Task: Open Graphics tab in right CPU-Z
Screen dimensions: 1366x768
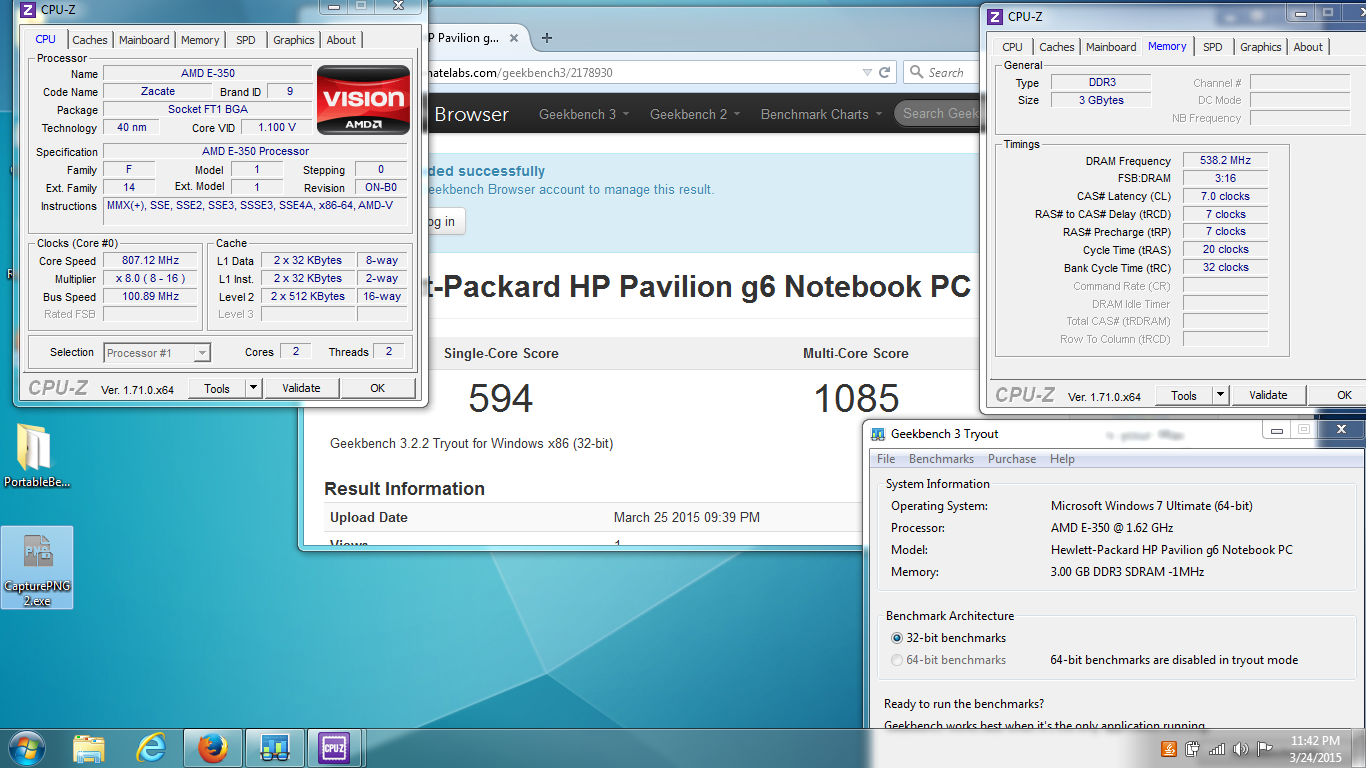Action: click(1261, 47)
